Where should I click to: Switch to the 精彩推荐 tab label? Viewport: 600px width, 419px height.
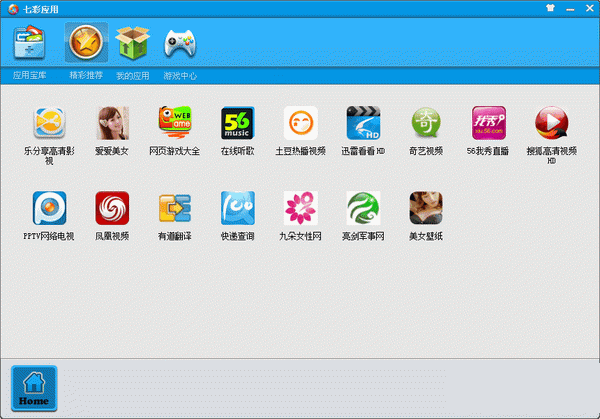pos(86,75)
